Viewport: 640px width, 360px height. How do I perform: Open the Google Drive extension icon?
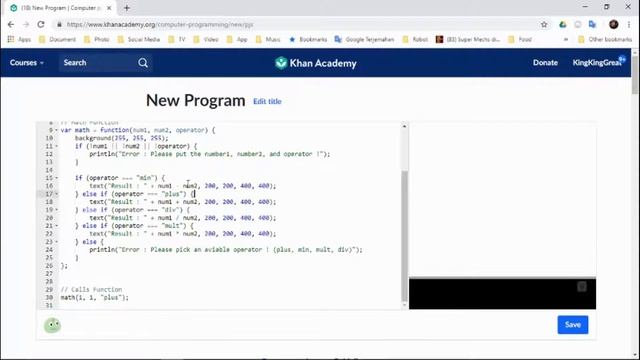[563, 24]
